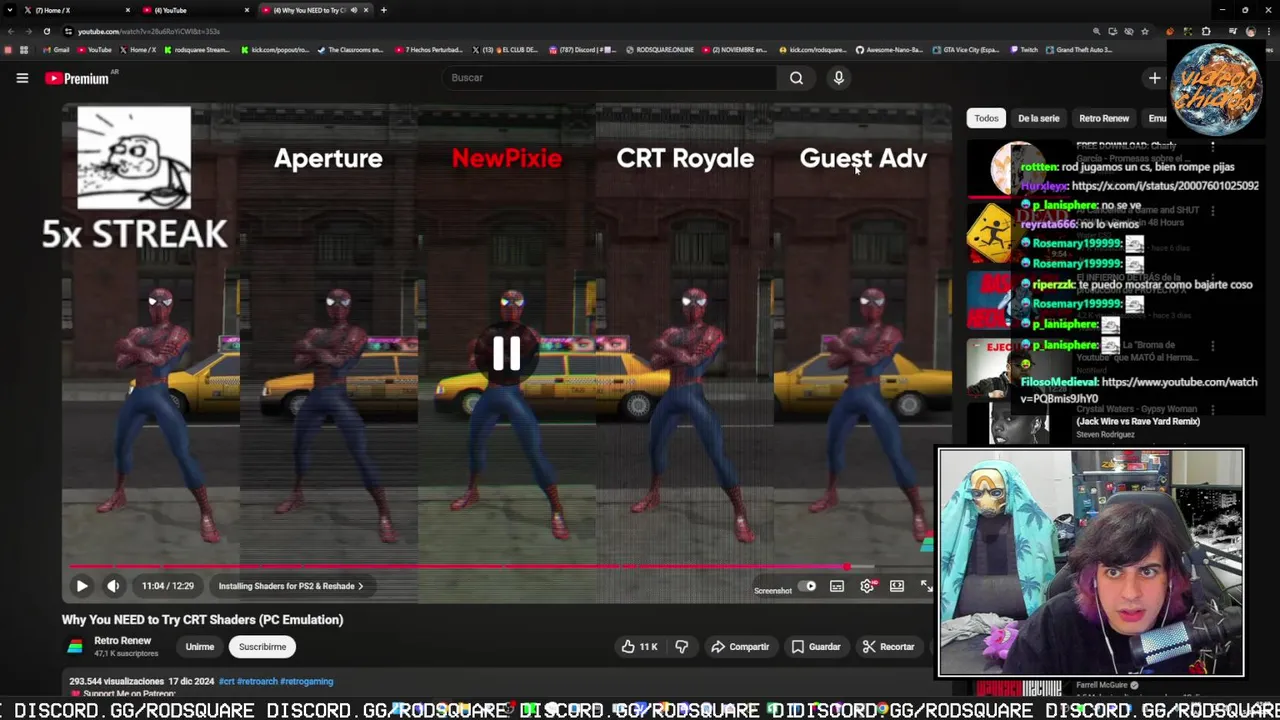Open the Gmail bookmark
This screenshot has width=1280, height=720.
coord(56,50)
